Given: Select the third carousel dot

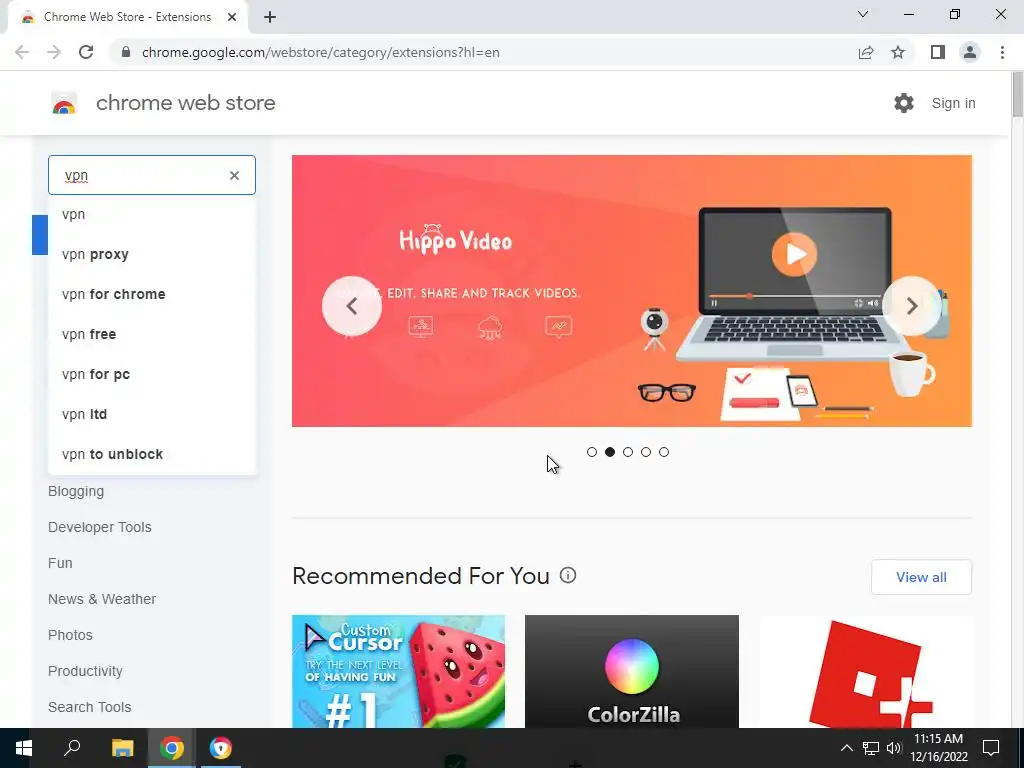Looking at the screenshot, I should (x=628, y=452).
